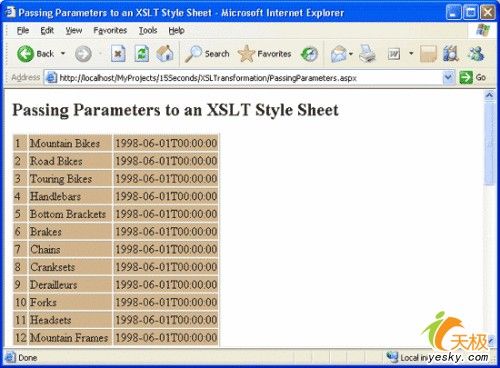Minimize the Internet Explorer window
The image size is (500, 368).
(x=454, y=12)
